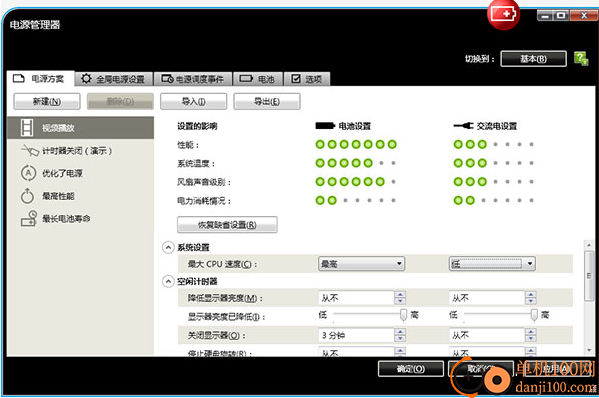599x398 pixels.
Task: Click AC dim display brightness field
Action: click(487, 298)
